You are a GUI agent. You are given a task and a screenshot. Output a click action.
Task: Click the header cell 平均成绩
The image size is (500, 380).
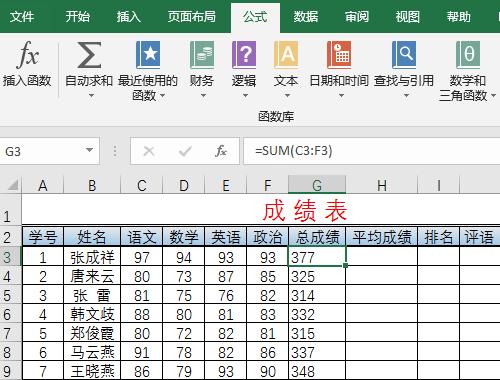pyautogui.click(x=382, y=237)
